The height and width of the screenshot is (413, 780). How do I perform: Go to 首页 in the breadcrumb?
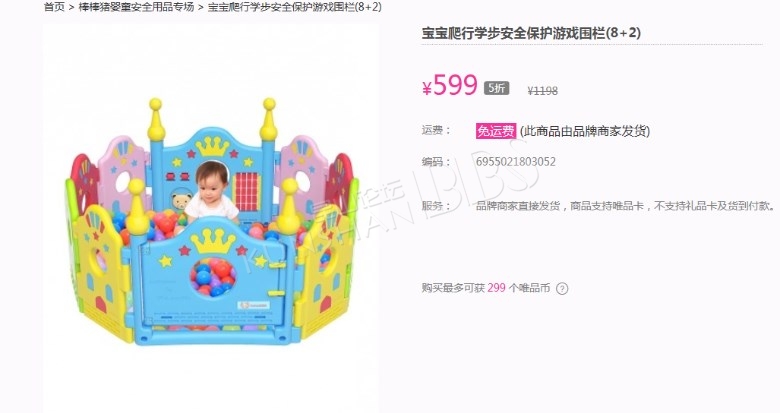pyautogui.click(x=54, y=6)
